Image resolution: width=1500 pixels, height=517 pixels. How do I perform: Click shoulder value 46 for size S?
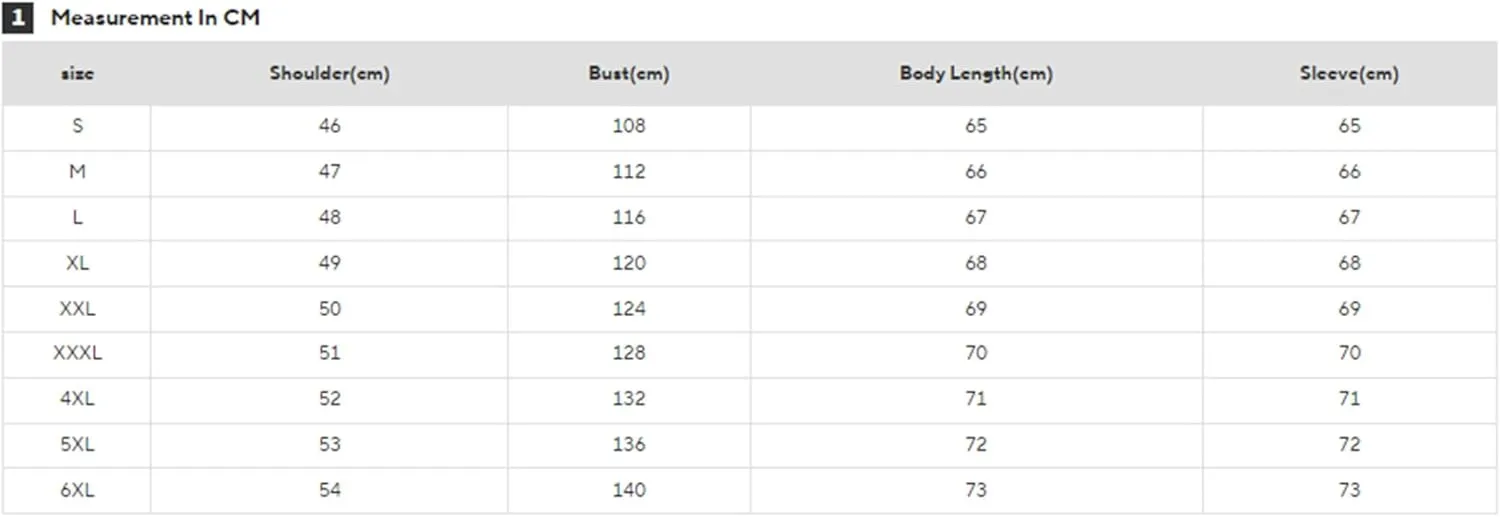coord(329,126)
